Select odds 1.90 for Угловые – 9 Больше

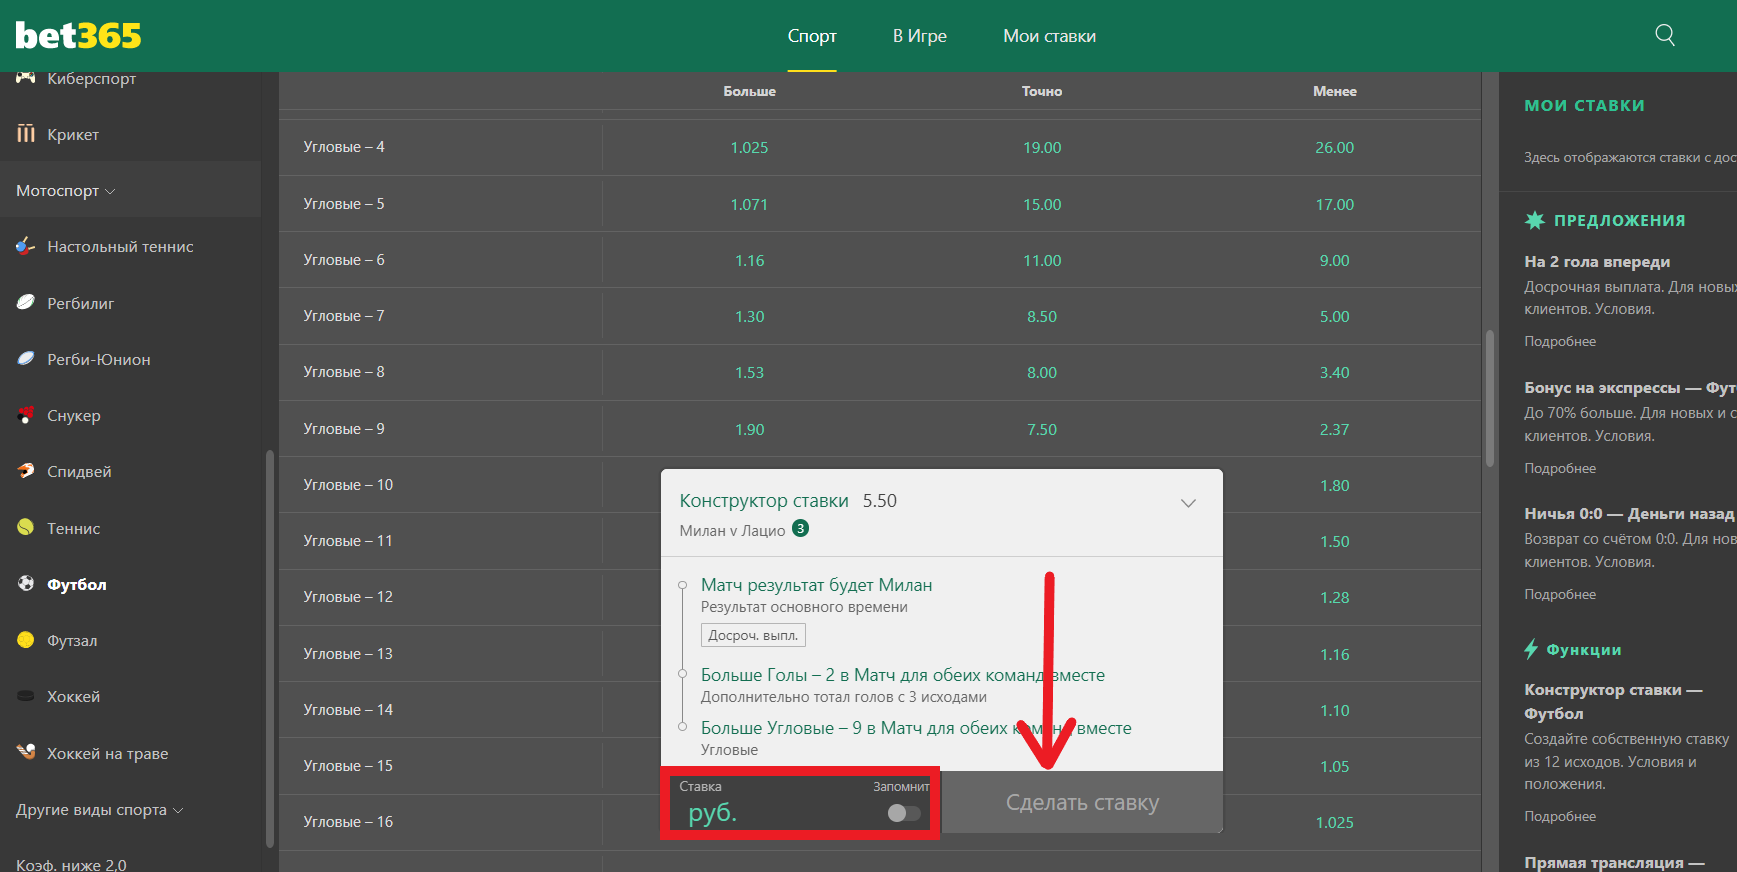tap(749, 429)
